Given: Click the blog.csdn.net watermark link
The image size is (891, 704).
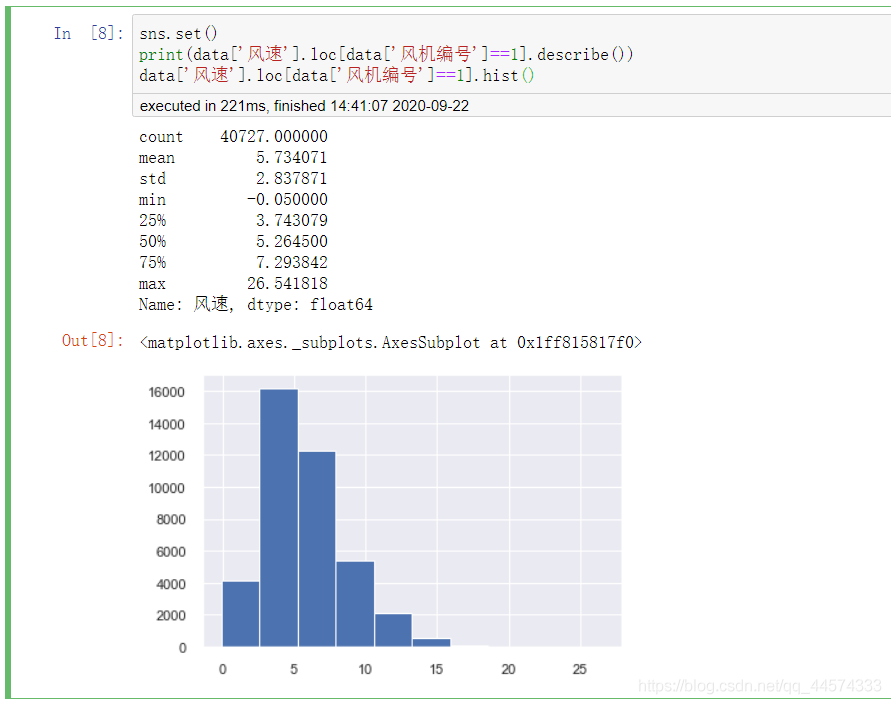Looking at the screenshot, I should point(760,686).
